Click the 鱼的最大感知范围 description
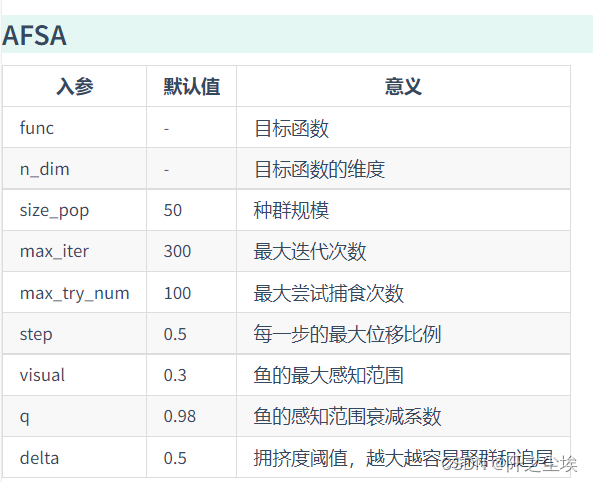This screenshot has width=593, height=482. pyautogui.click(x=329, y=375)
